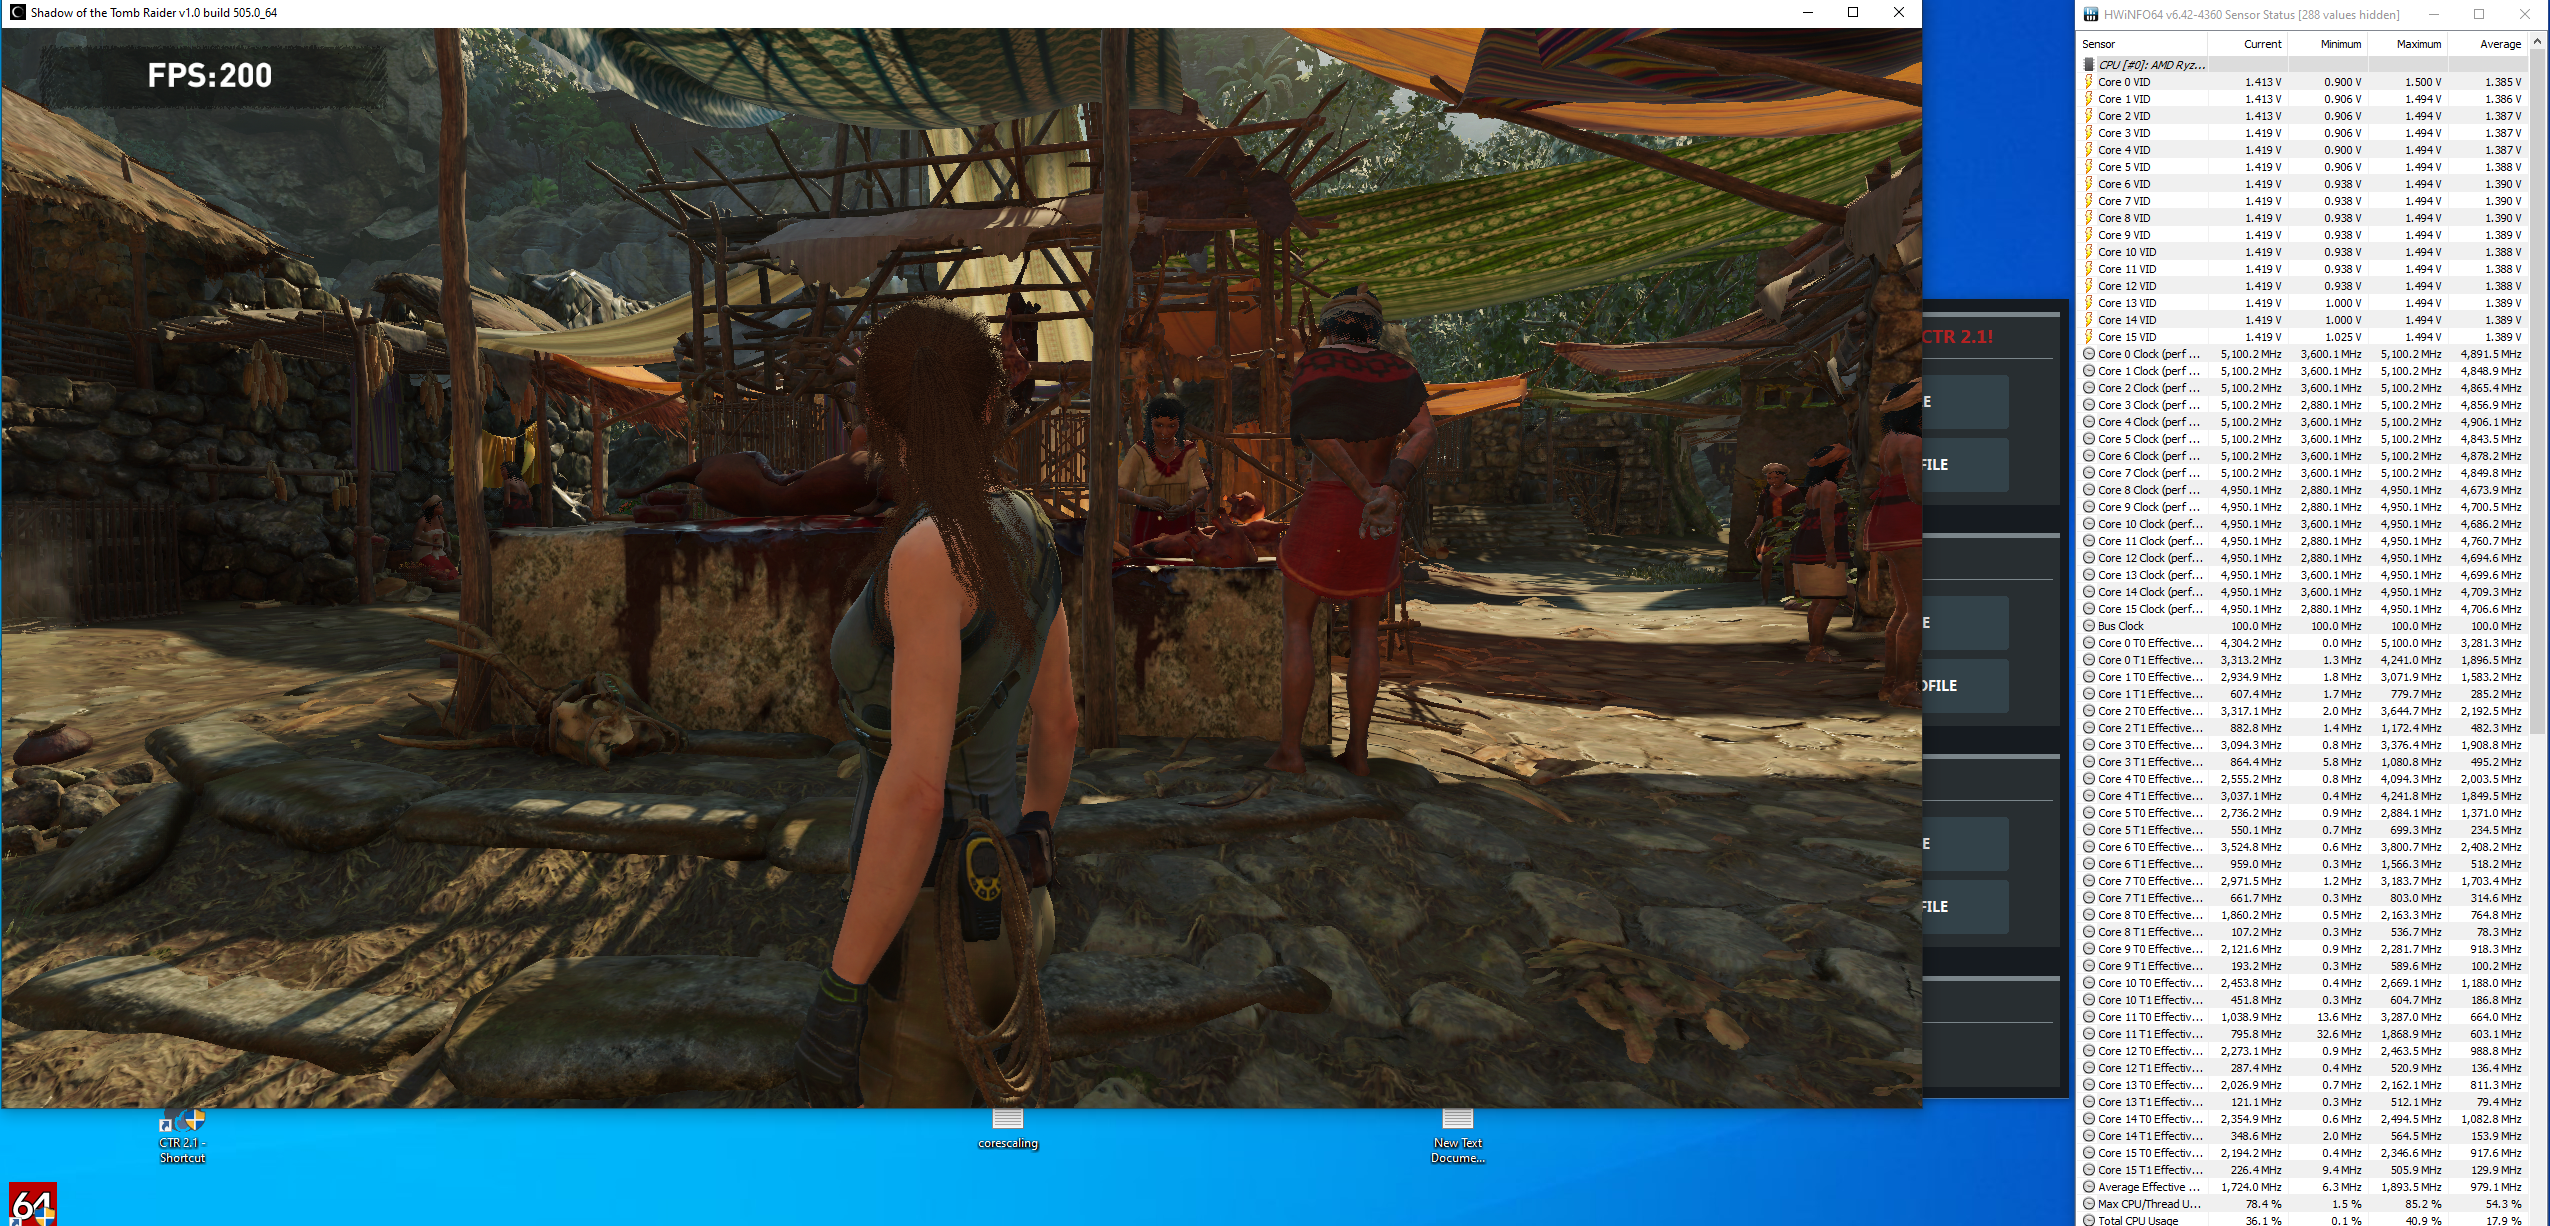Click the Max CPU/Thread Usage current value 78.4 %
Screen dimensions: 2550x1226
point(2263,1204)
